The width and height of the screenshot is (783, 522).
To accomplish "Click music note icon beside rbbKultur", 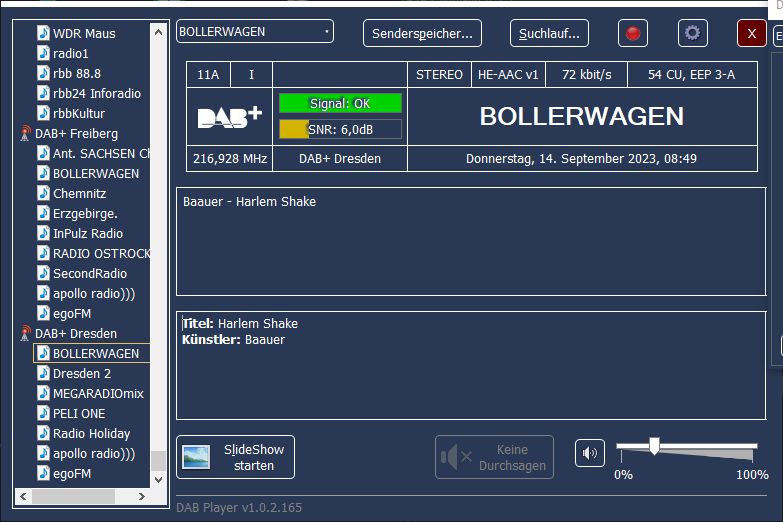I will pos(43,113).
